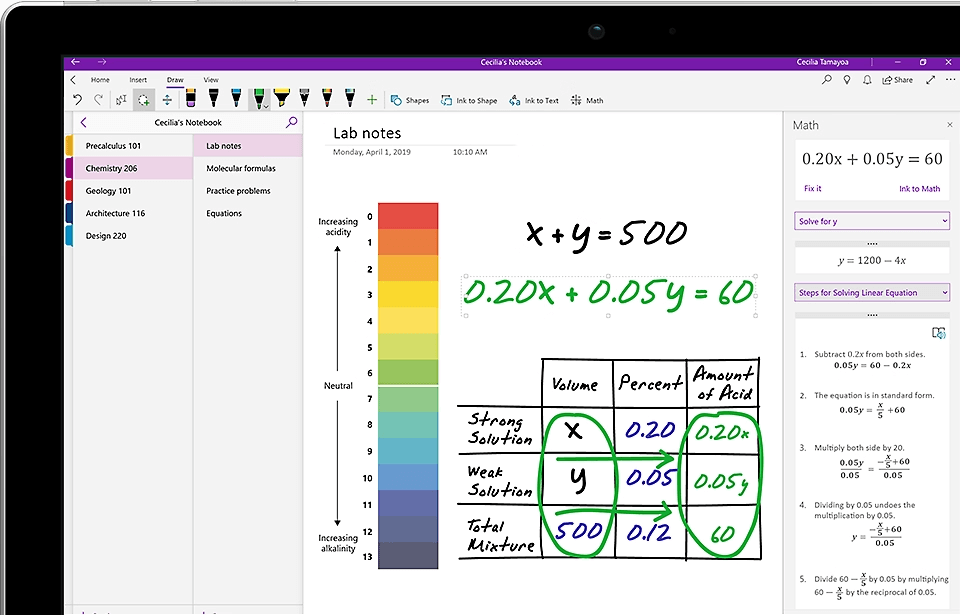Click the notebook search magnifier icon
This screenshot has width=960, height=615.
(291, 122)
